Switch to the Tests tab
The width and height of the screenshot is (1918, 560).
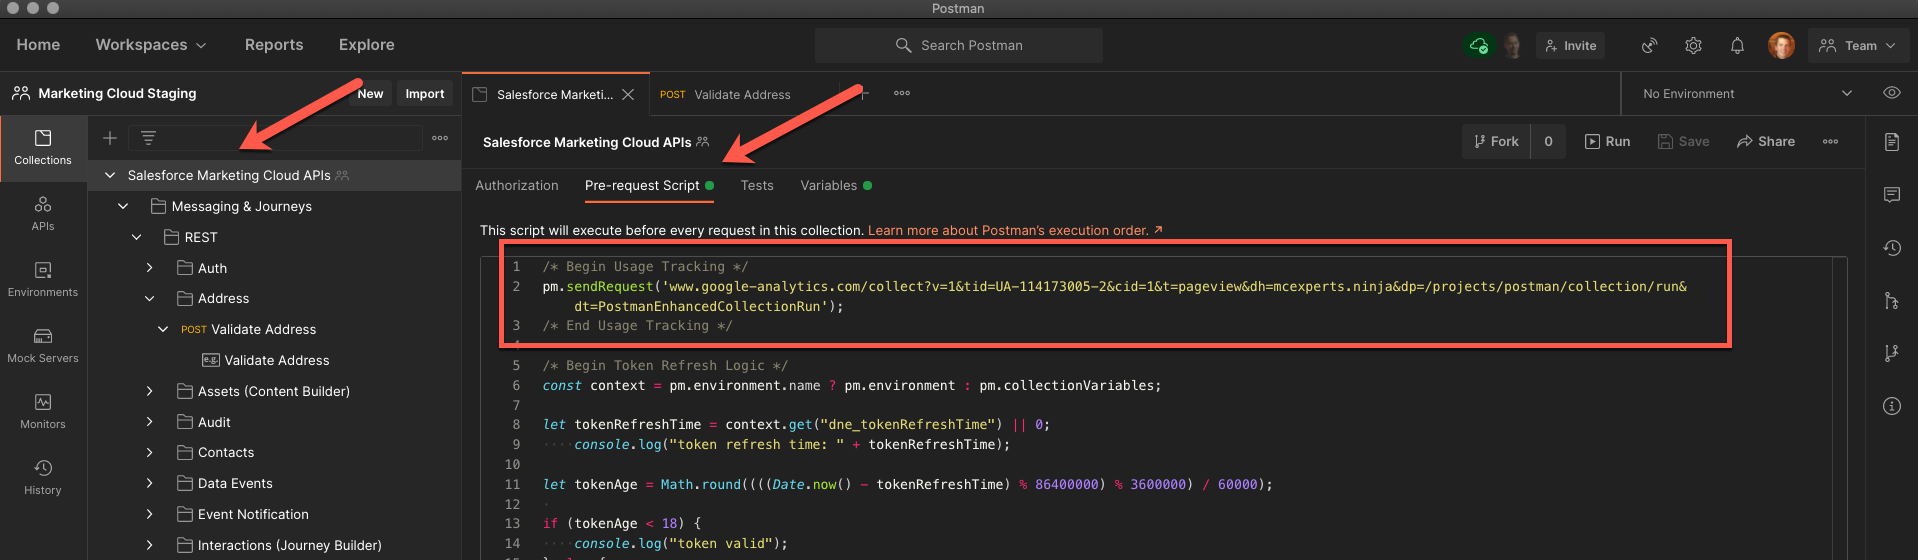click(757, 185)
